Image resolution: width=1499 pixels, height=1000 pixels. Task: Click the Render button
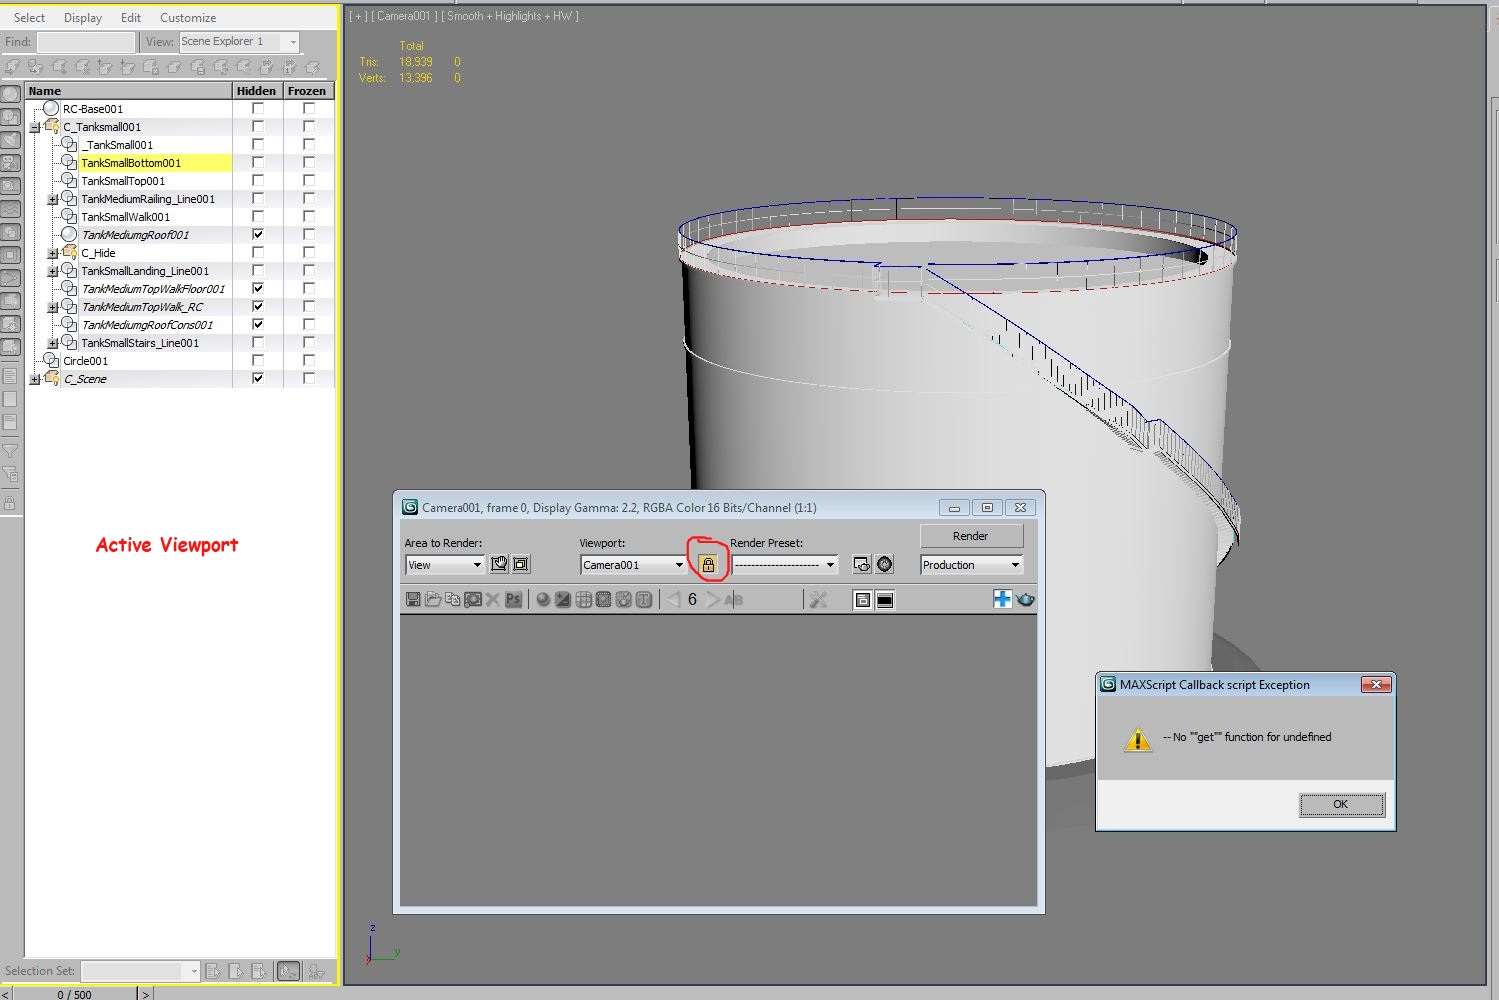click(x=971, y=536)
